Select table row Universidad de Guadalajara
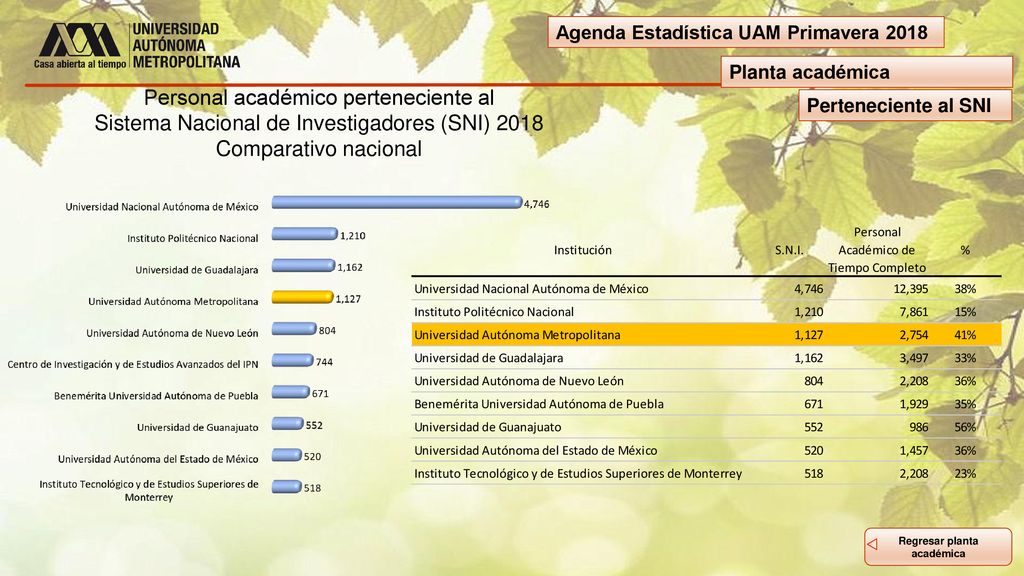1024x576 pixels. point(706,358)
